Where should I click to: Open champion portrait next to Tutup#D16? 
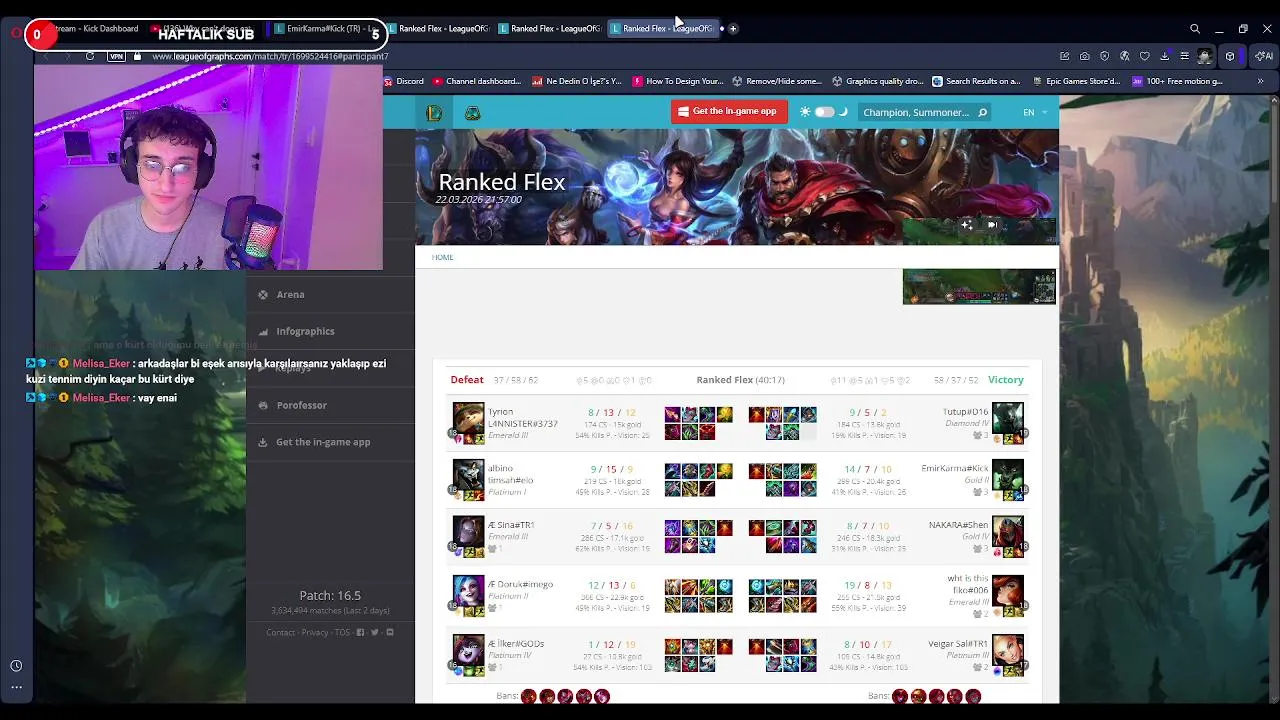[1007, 420]
